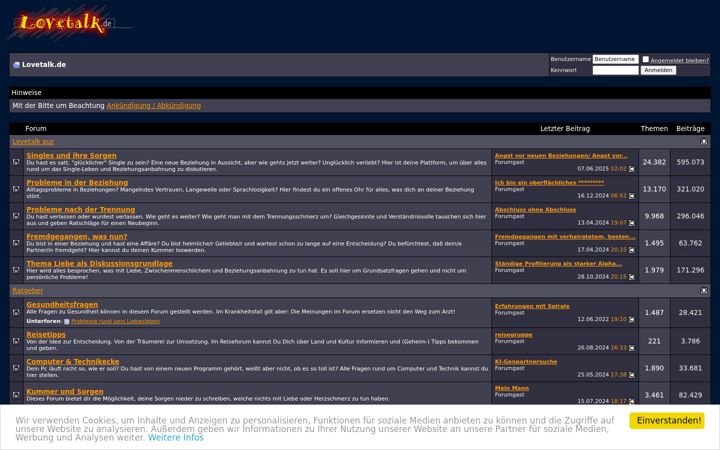Click the Themen count 221

(654, 341)
